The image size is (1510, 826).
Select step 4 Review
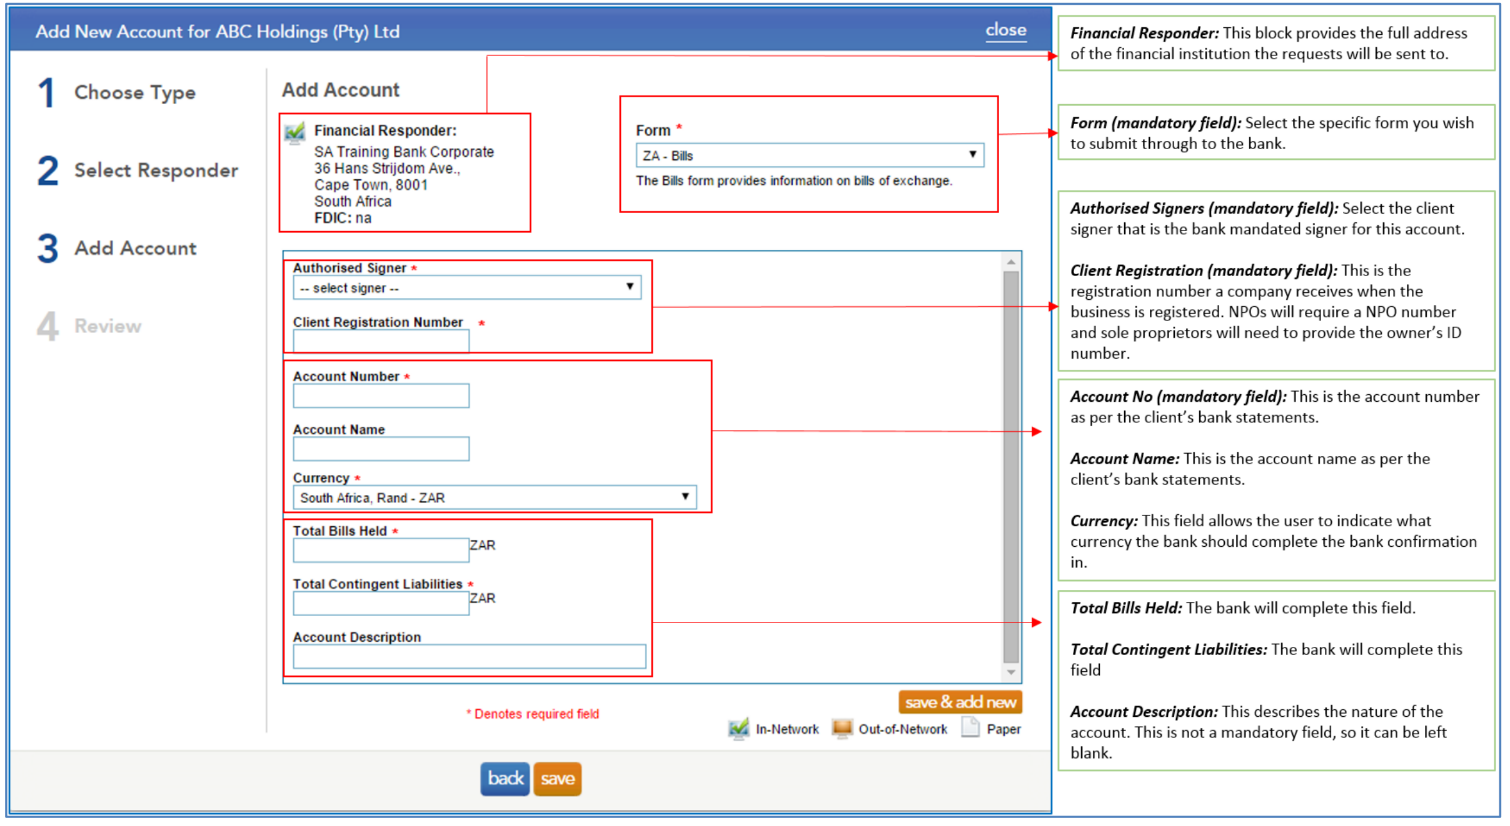tap(90, 327)
